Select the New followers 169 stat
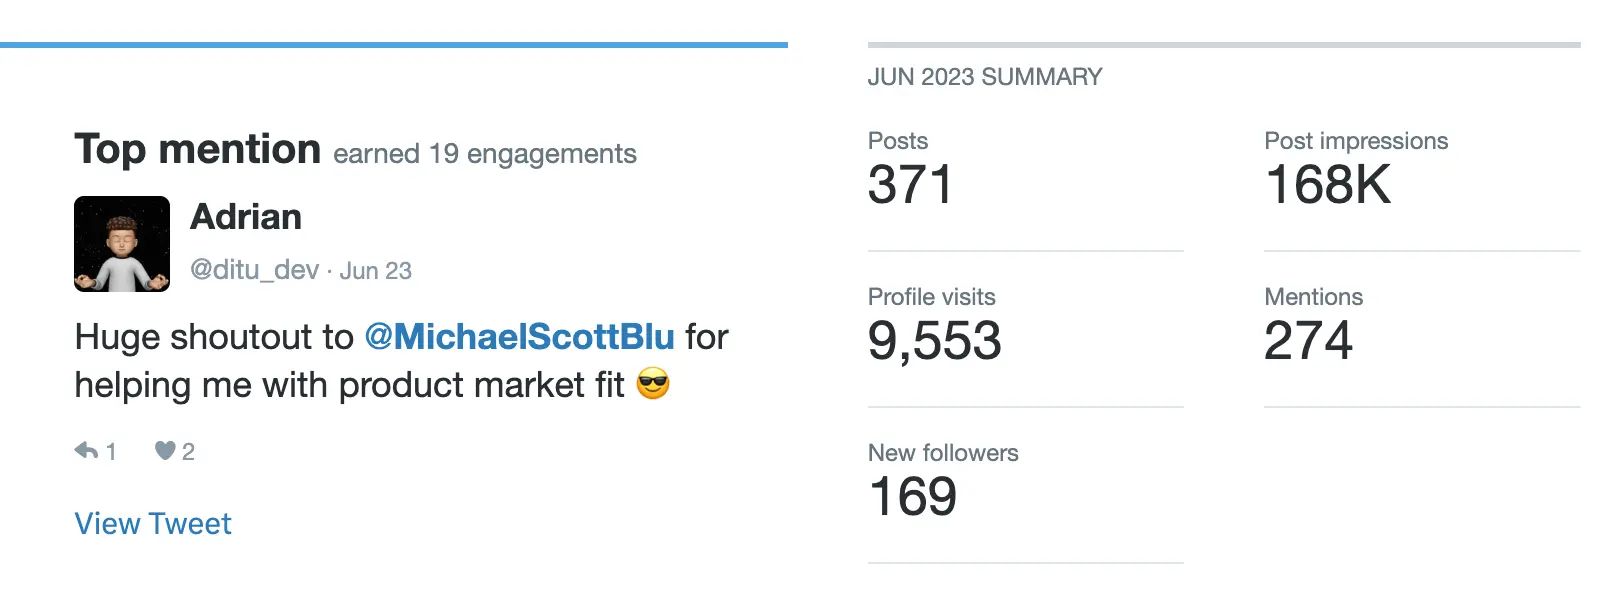The width and height of the screenshot is (1604, 610). point(912,495)
